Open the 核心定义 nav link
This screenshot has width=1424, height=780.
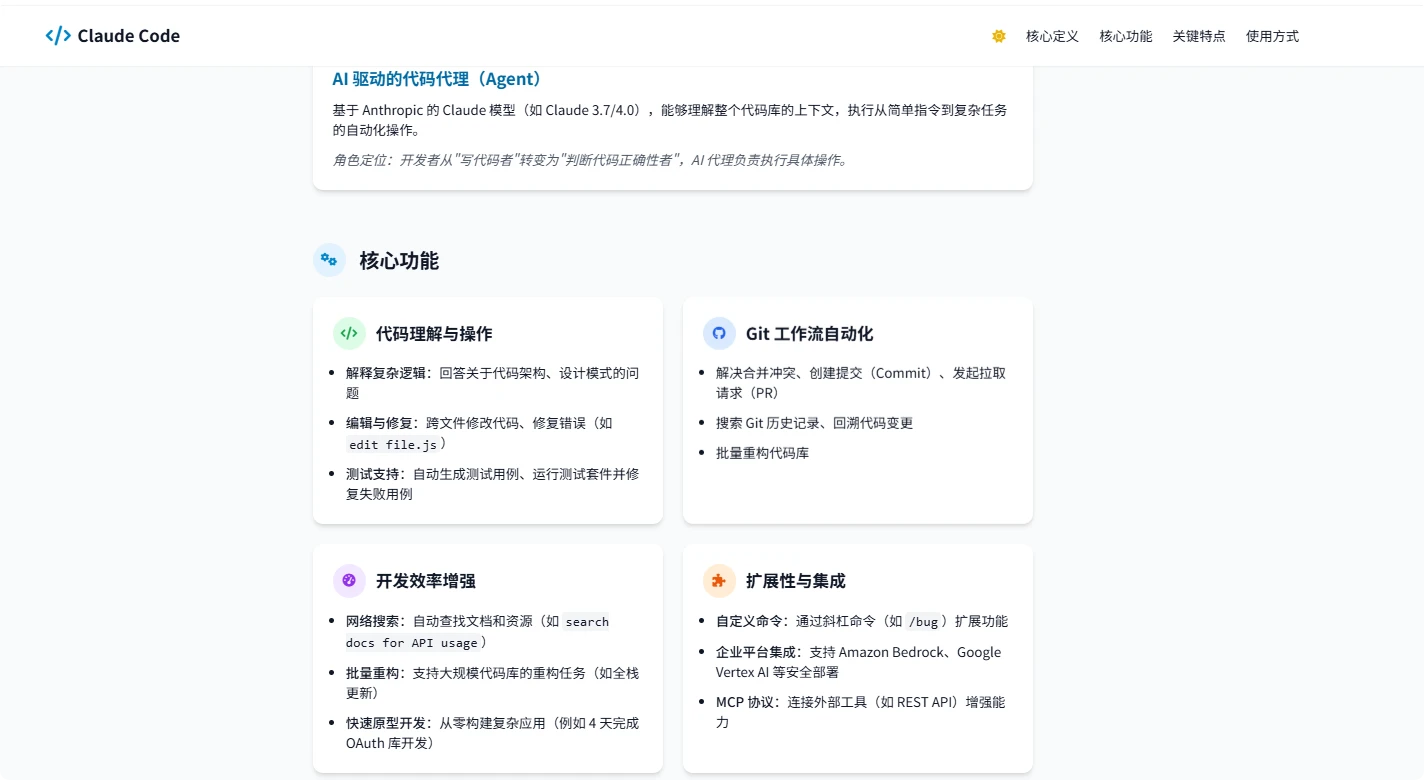[x=1052, y=36]
